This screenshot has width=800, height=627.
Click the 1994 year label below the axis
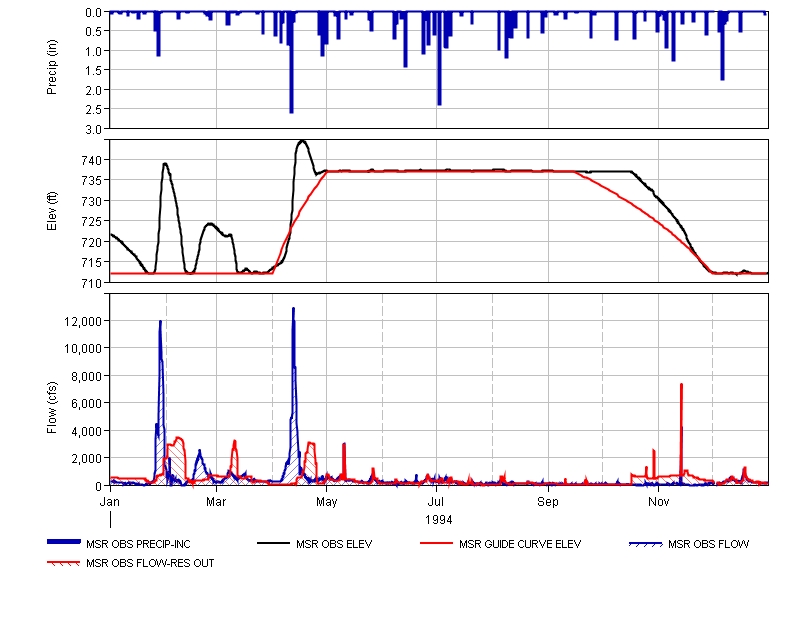click(x=438, y=520)
